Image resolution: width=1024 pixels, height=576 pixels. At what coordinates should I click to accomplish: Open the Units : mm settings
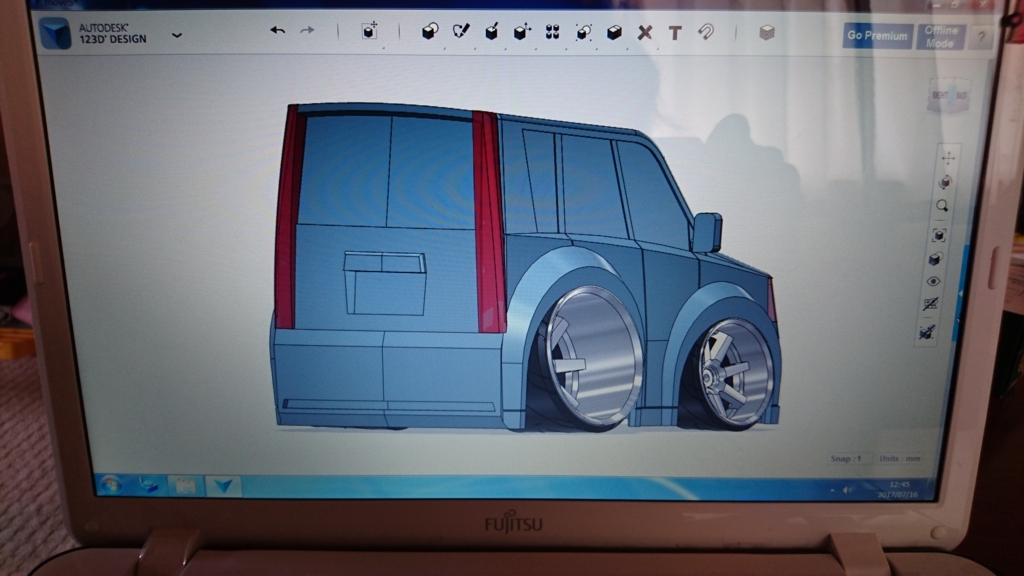[x=900, y=458]
